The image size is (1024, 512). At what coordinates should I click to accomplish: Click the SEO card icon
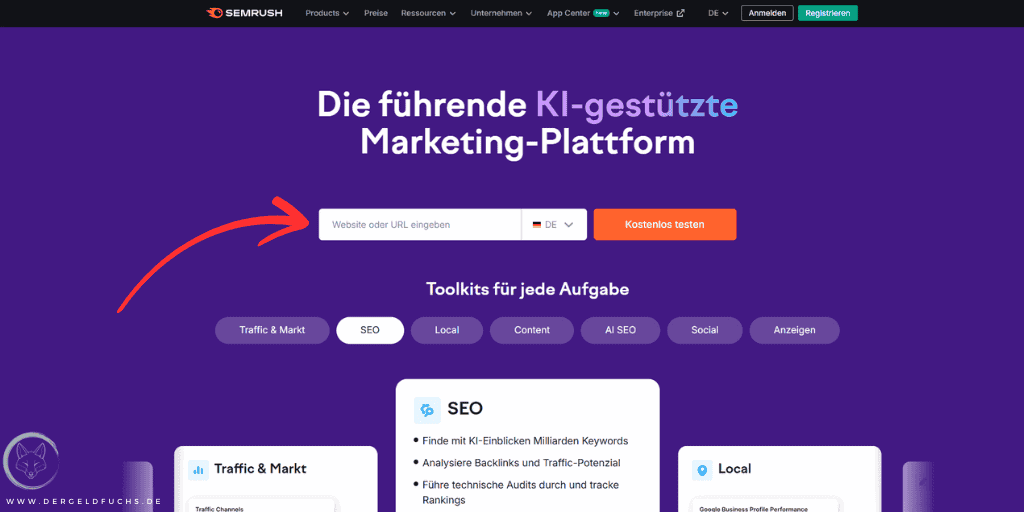tap(427, 410)
